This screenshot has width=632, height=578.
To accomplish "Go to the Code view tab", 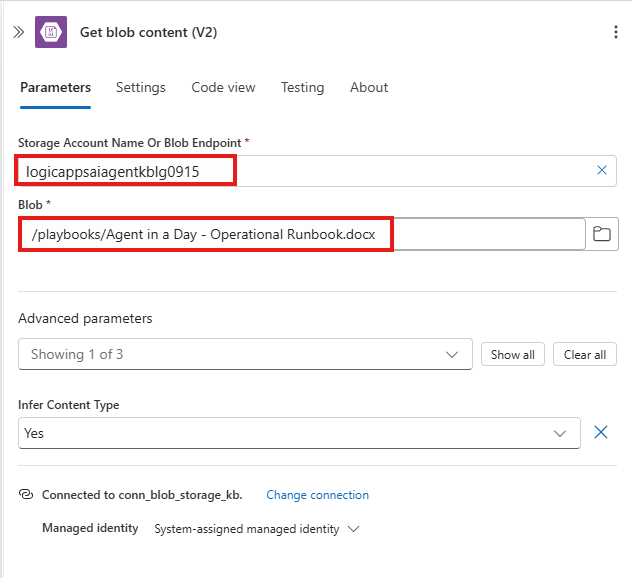I will (223, 88).
